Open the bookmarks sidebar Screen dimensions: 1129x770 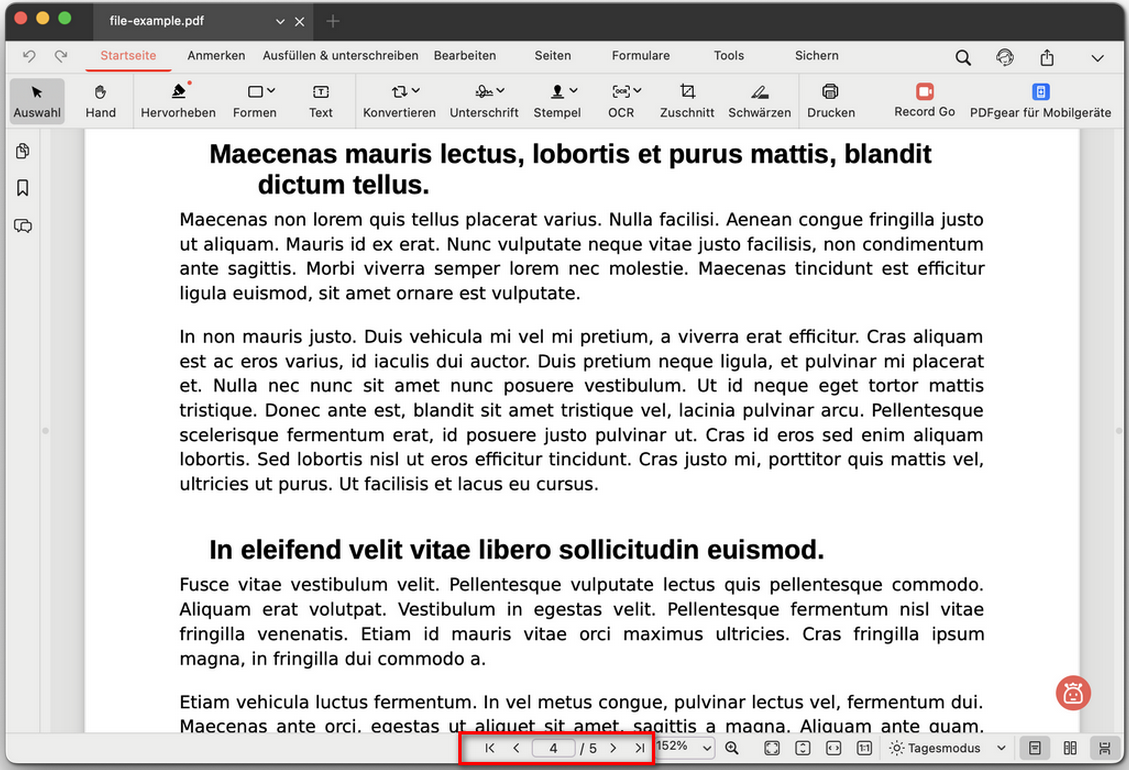(22, 187)
